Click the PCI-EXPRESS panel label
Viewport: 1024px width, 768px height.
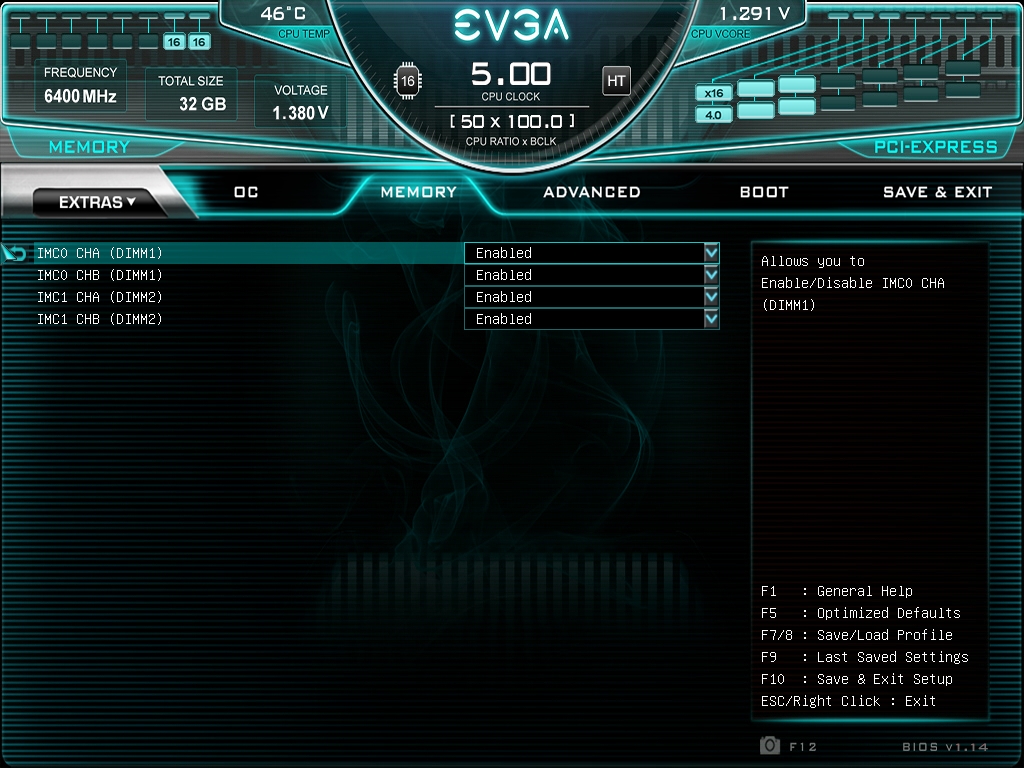[936, 147]
